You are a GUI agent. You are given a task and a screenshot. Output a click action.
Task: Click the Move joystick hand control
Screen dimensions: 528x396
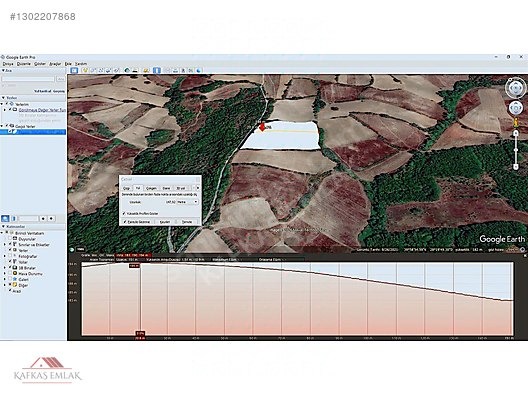tap(515, 108)
